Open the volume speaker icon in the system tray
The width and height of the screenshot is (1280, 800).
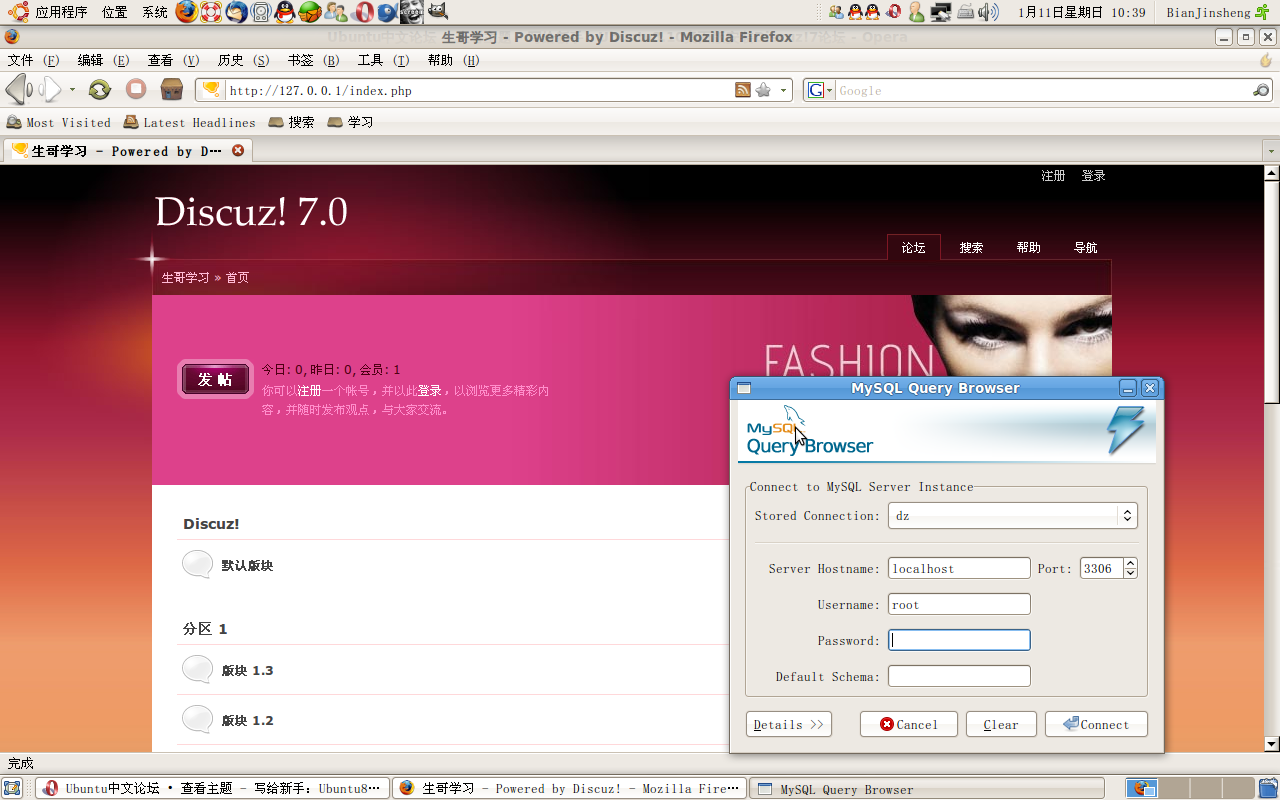(988, 12)
